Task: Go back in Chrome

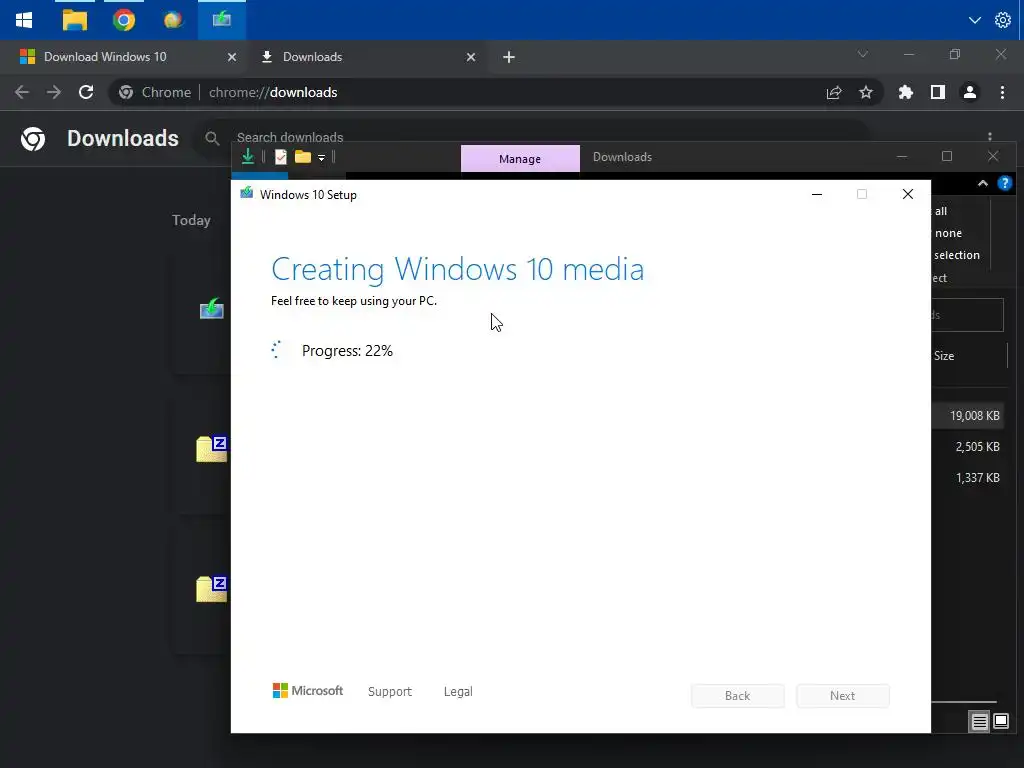Action: [22, 92]
